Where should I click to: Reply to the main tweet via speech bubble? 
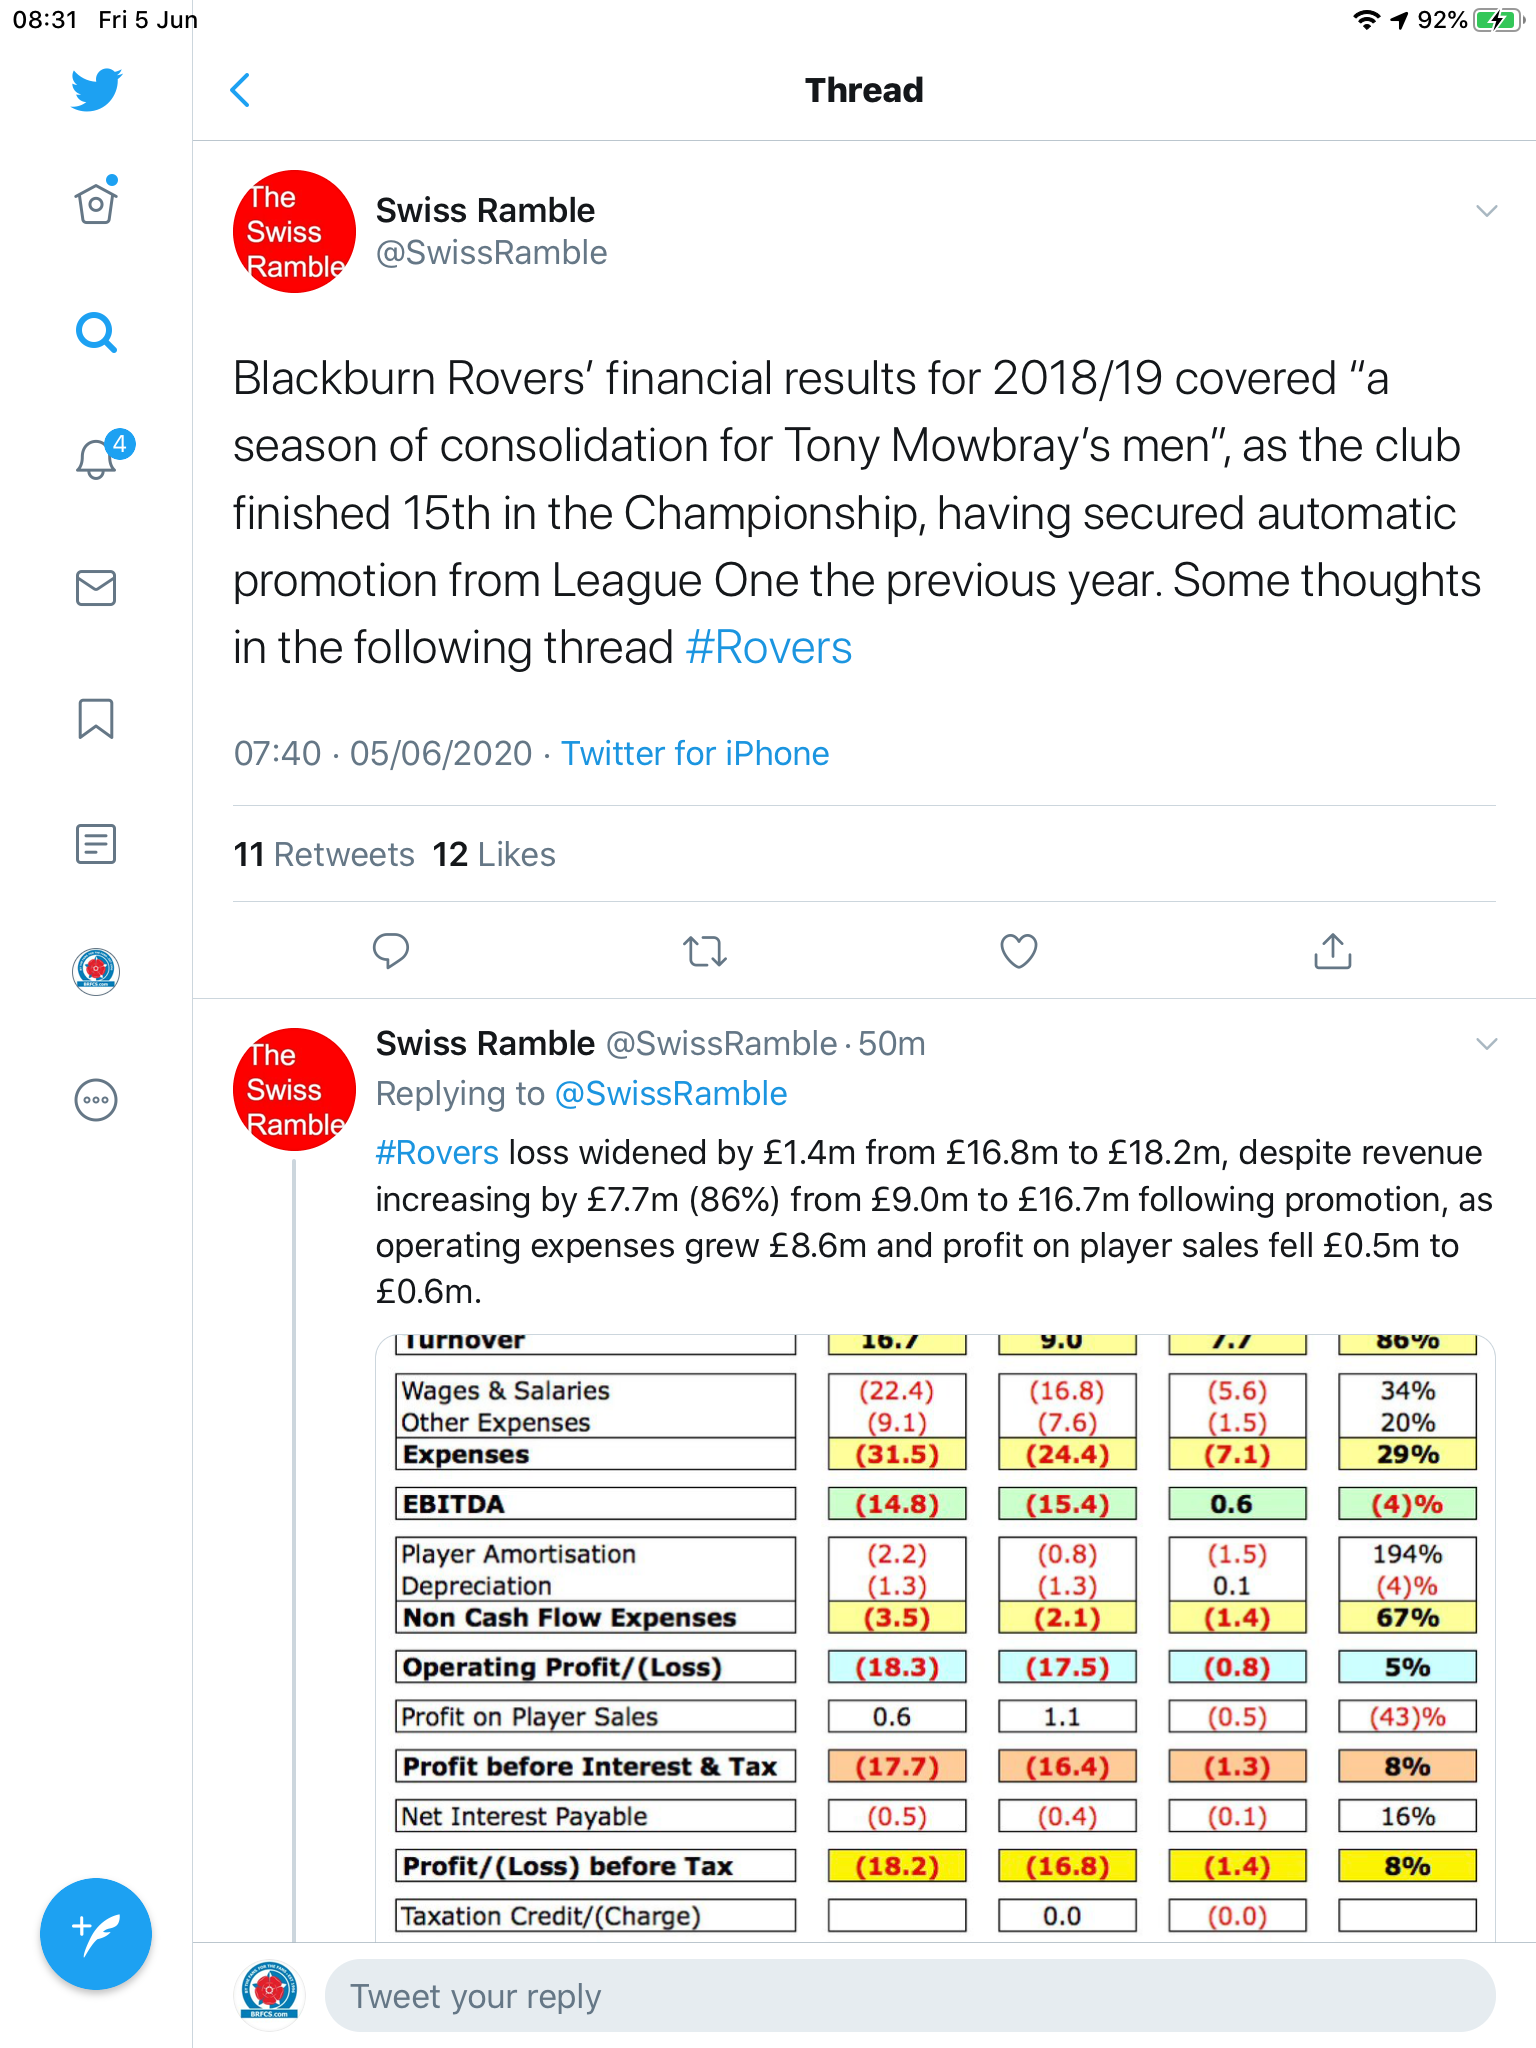pyautogui.click(x=391, y=951)
